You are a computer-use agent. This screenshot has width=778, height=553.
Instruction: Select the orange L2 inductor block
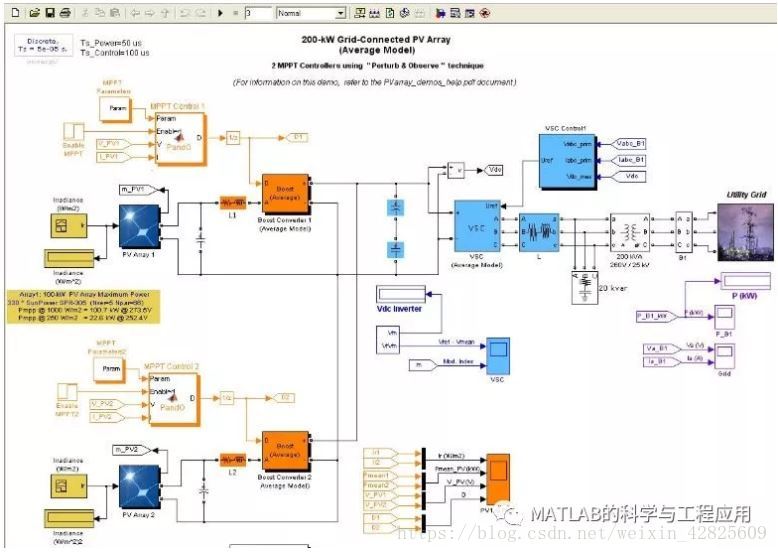tap(233, 460)
